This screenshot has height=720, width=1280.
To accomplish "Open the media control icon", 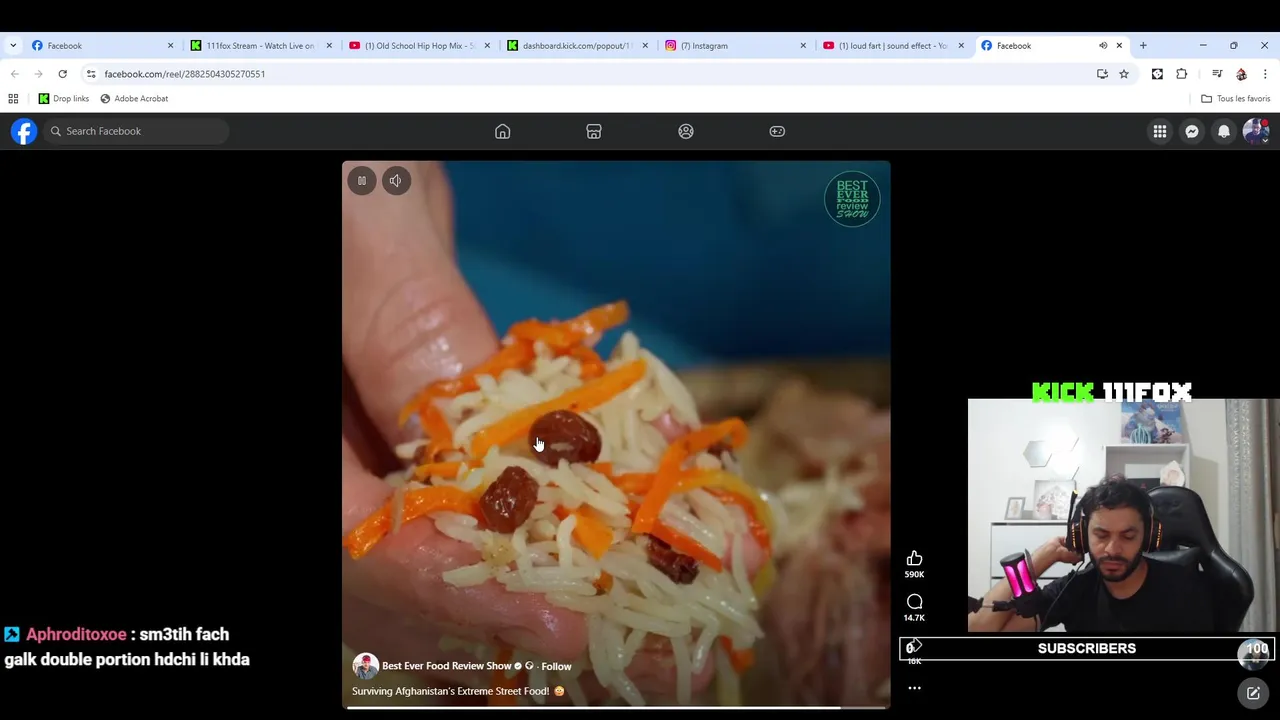I will 1217,74.
